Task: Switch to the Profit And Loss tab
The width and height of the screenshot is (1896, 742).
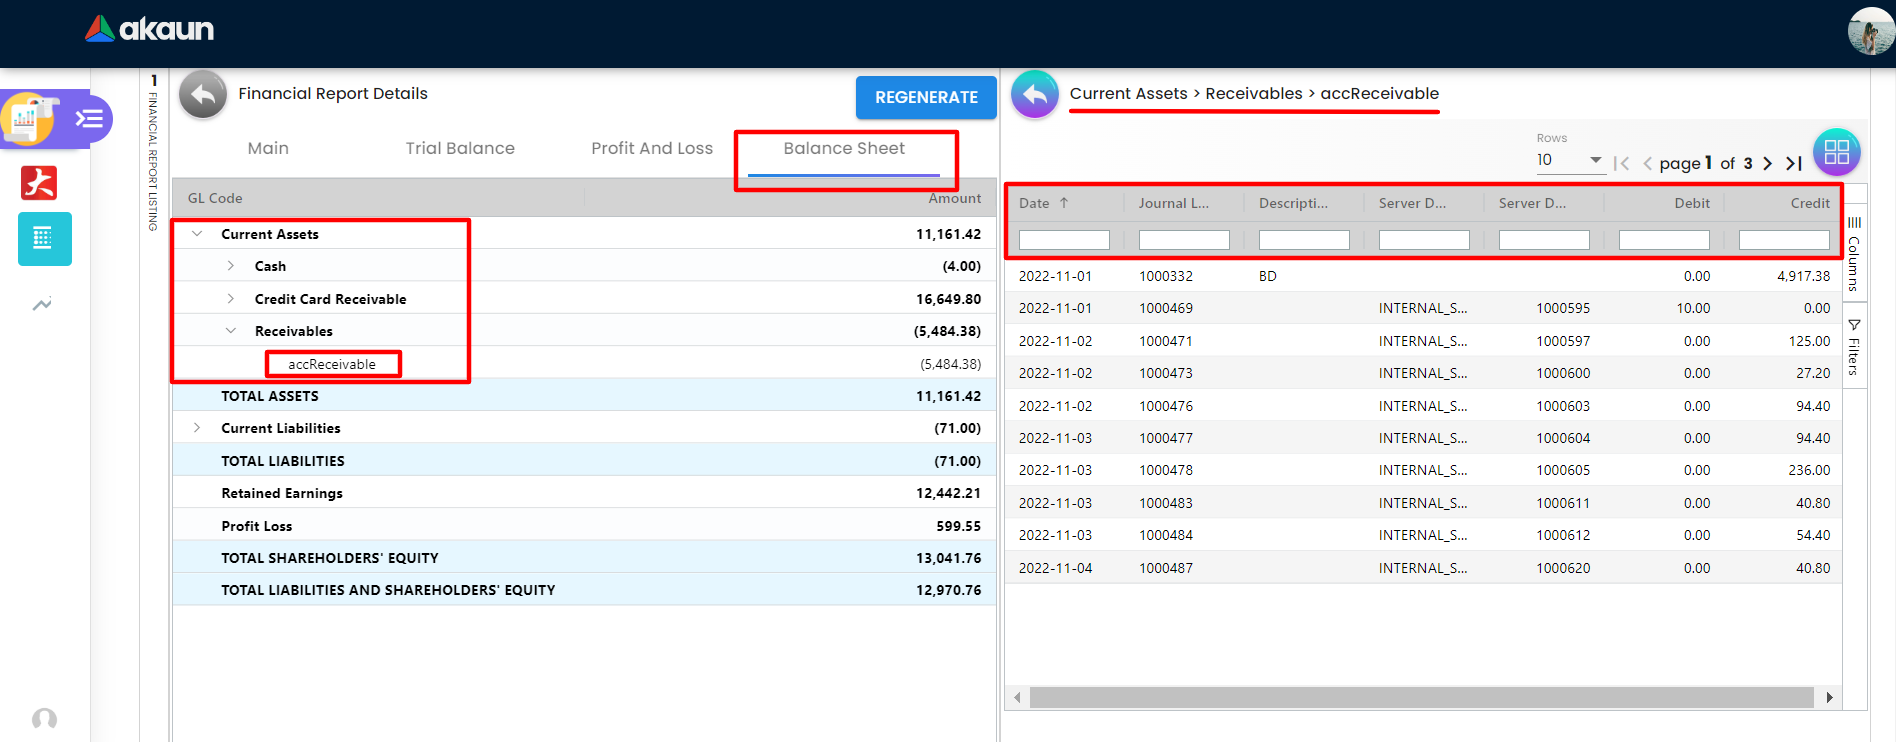Action: 652,148
